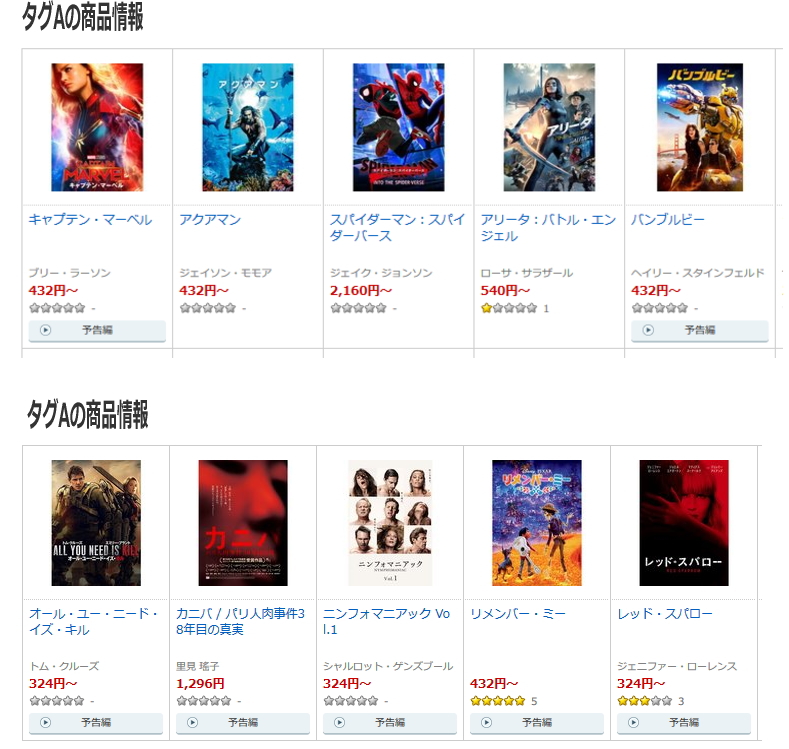Click the Alita poster thumbnail

click(549, 127)
